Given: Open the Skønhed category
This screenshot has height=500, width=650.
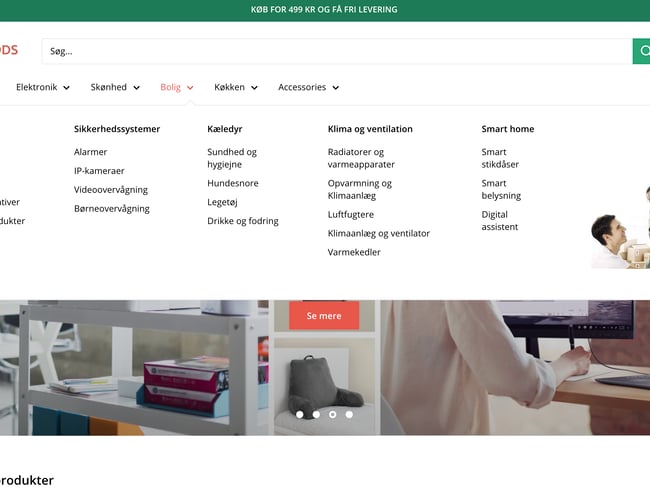Looking at the screenshot, I should click(109, 87).
